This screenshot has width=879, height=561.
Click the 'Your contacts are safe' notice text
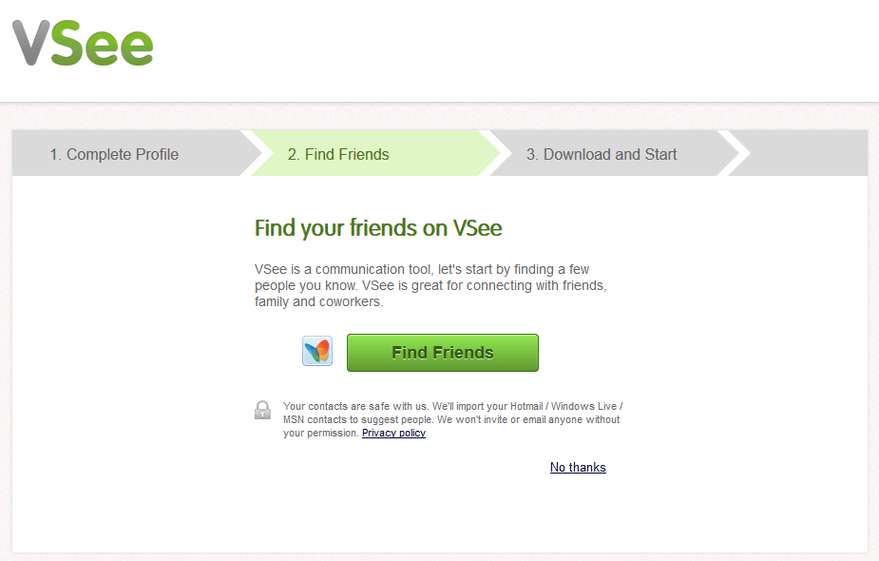coord(452,419)
